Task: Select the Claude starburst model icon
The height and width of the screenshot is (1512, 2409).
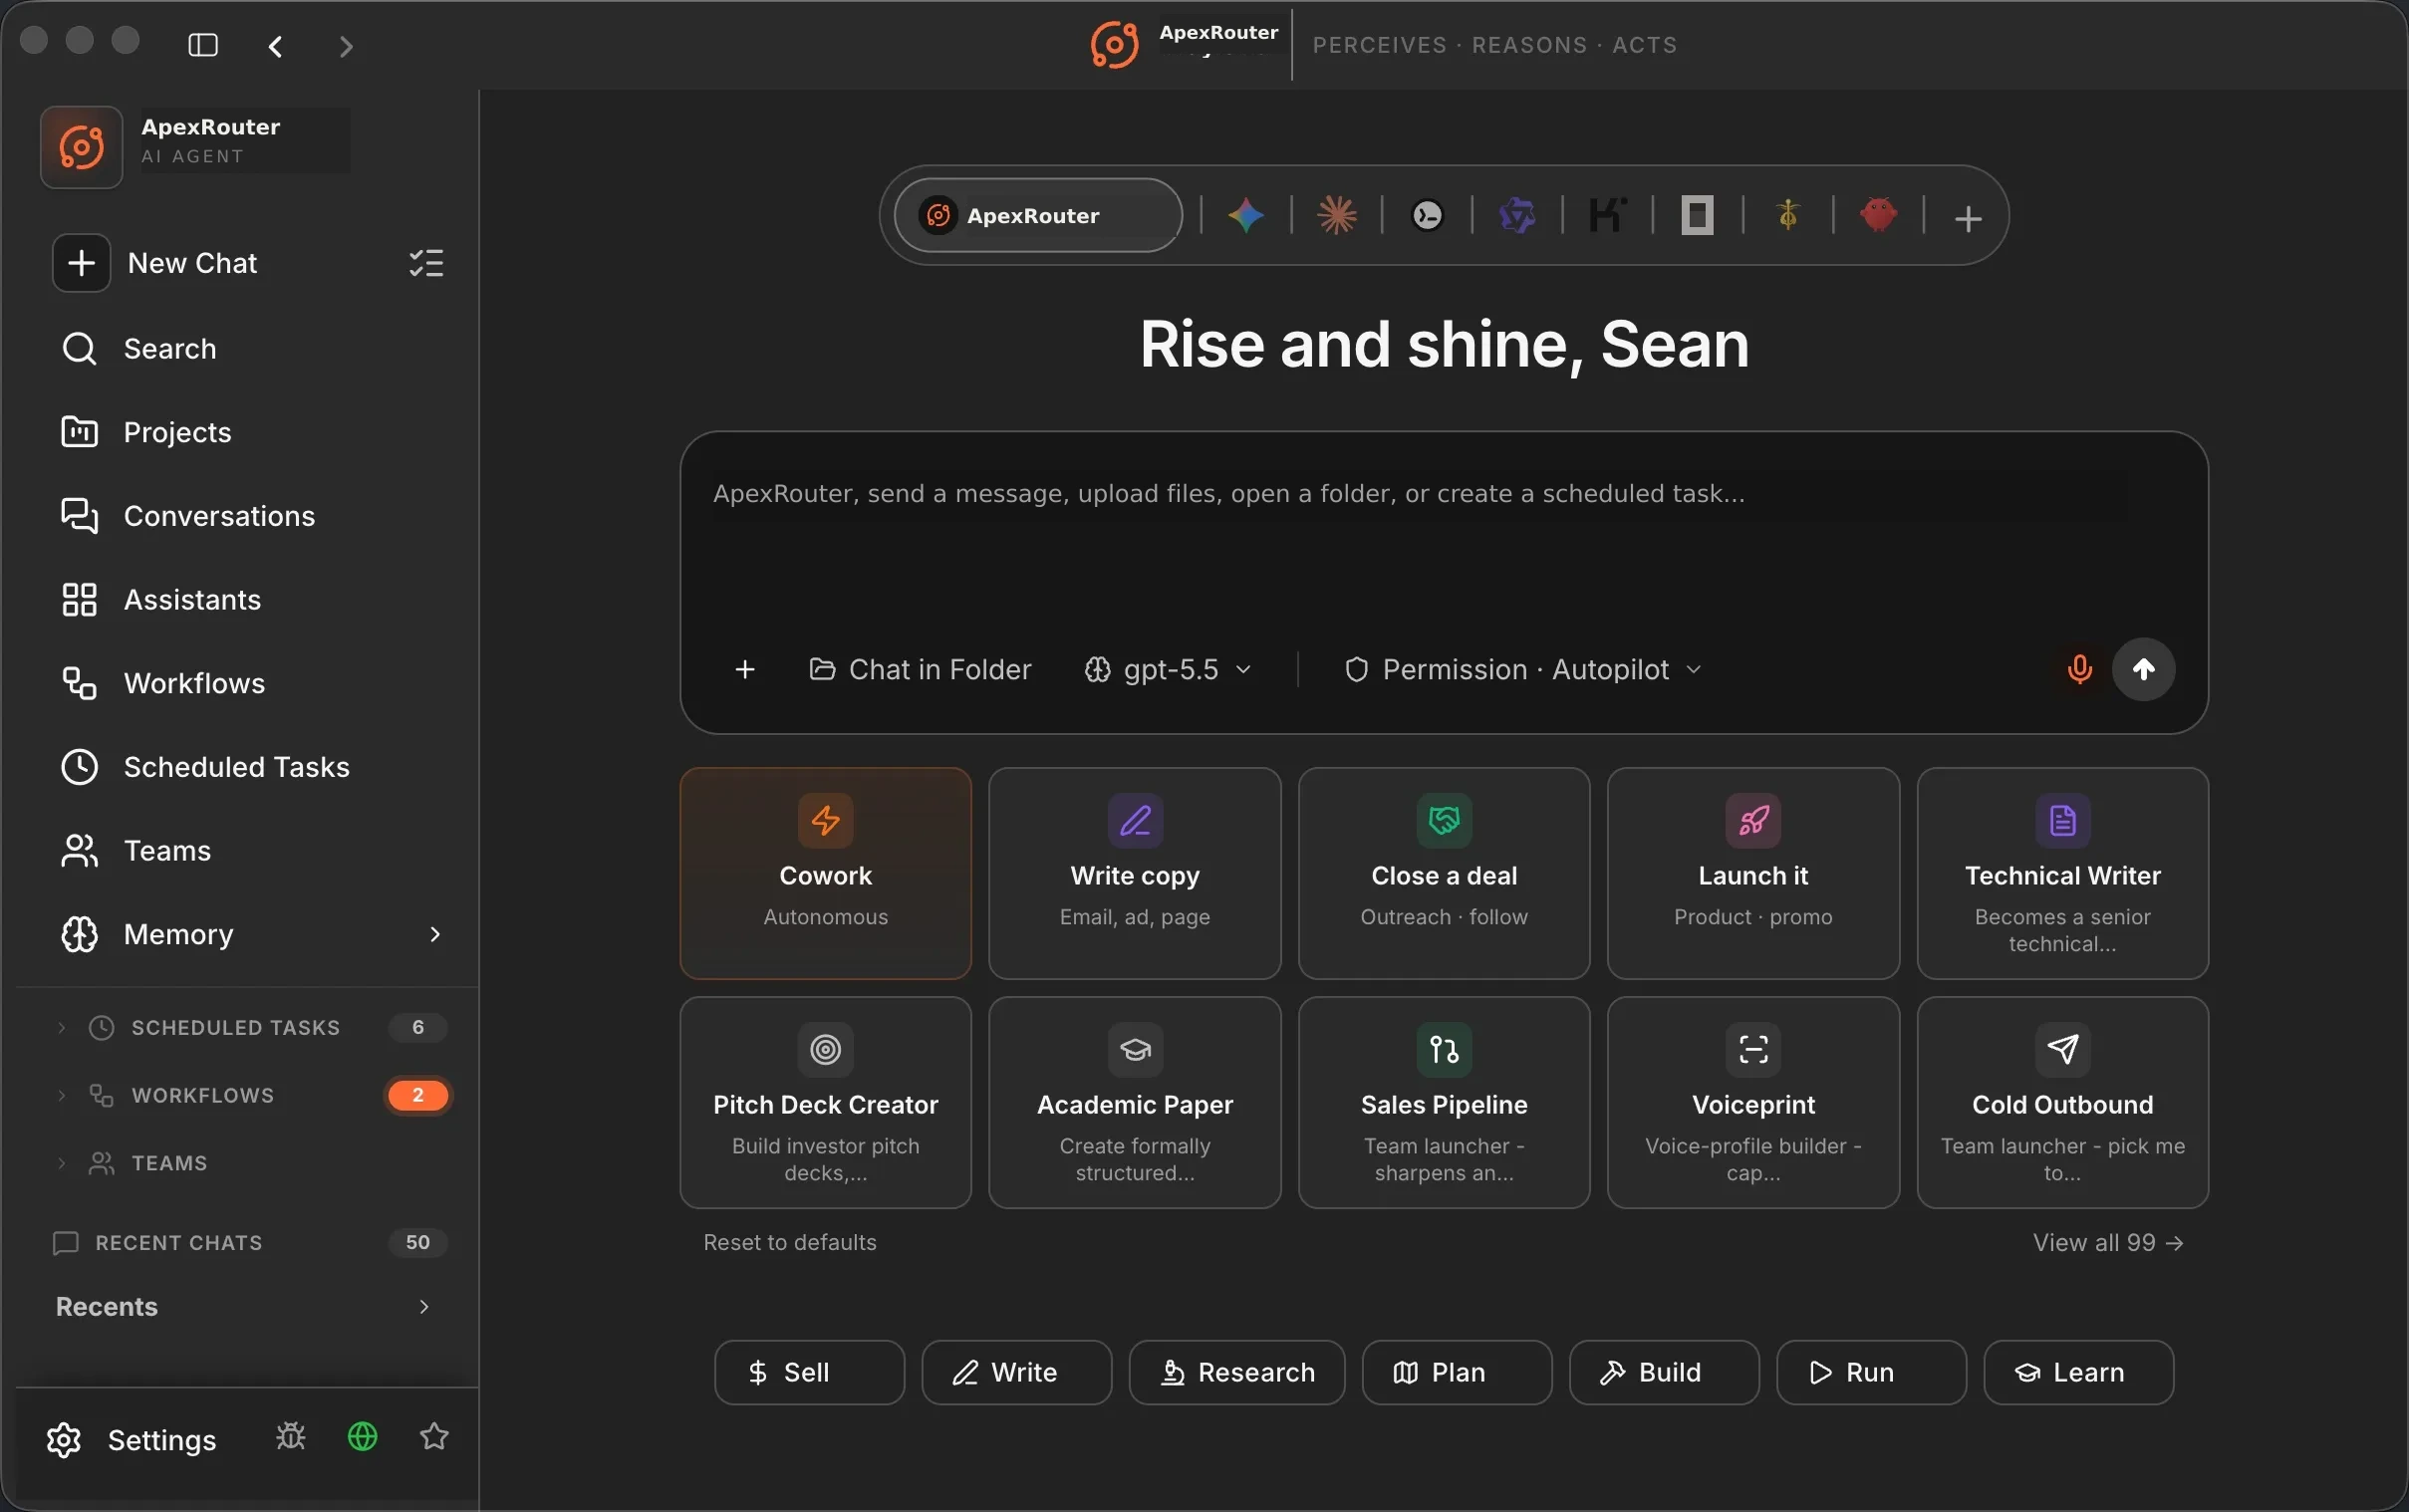Action: coord(1337,216)
